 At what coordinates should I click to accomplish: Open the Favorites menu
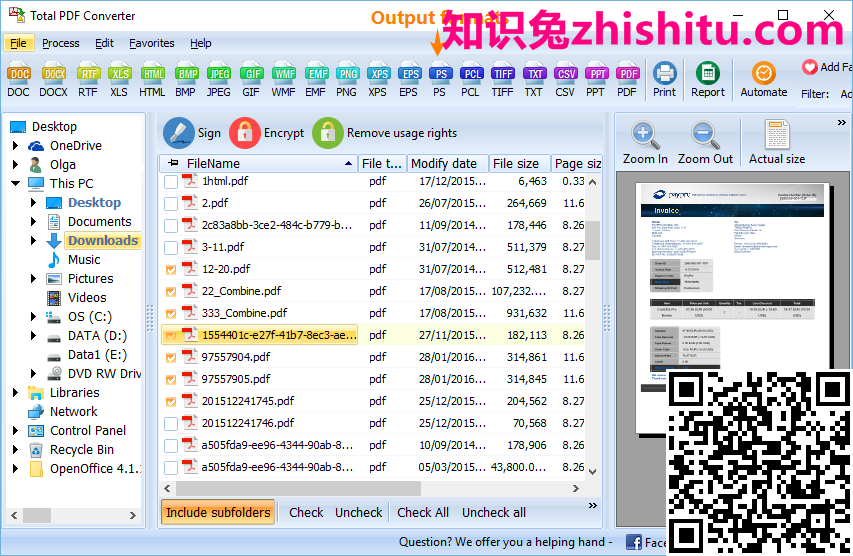click(x=152, y=43)
